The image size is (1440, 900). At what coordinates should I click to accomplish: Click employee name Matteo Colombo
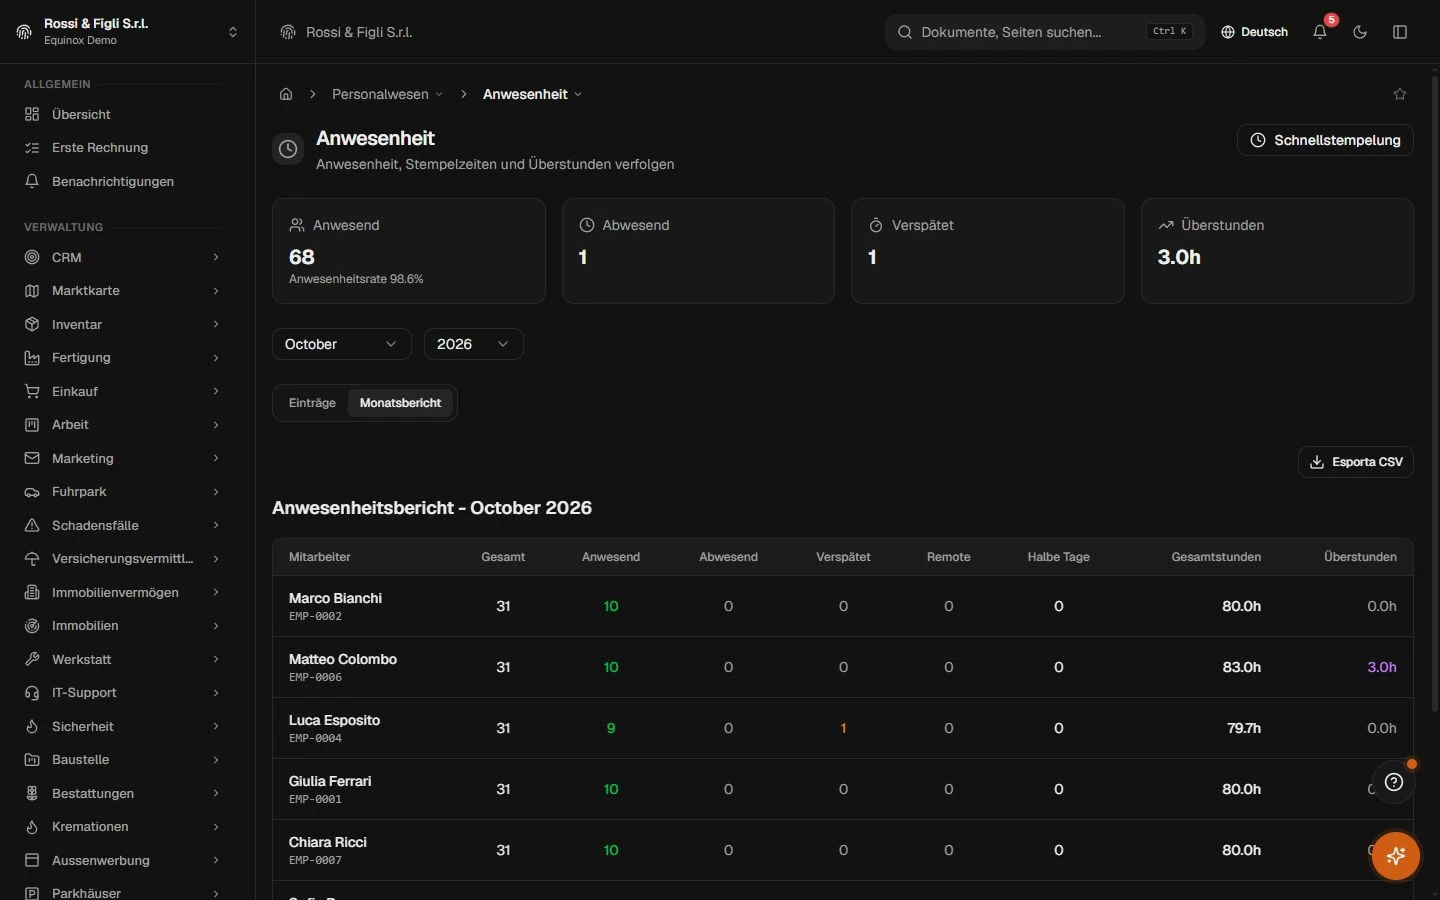pos(343,659)
